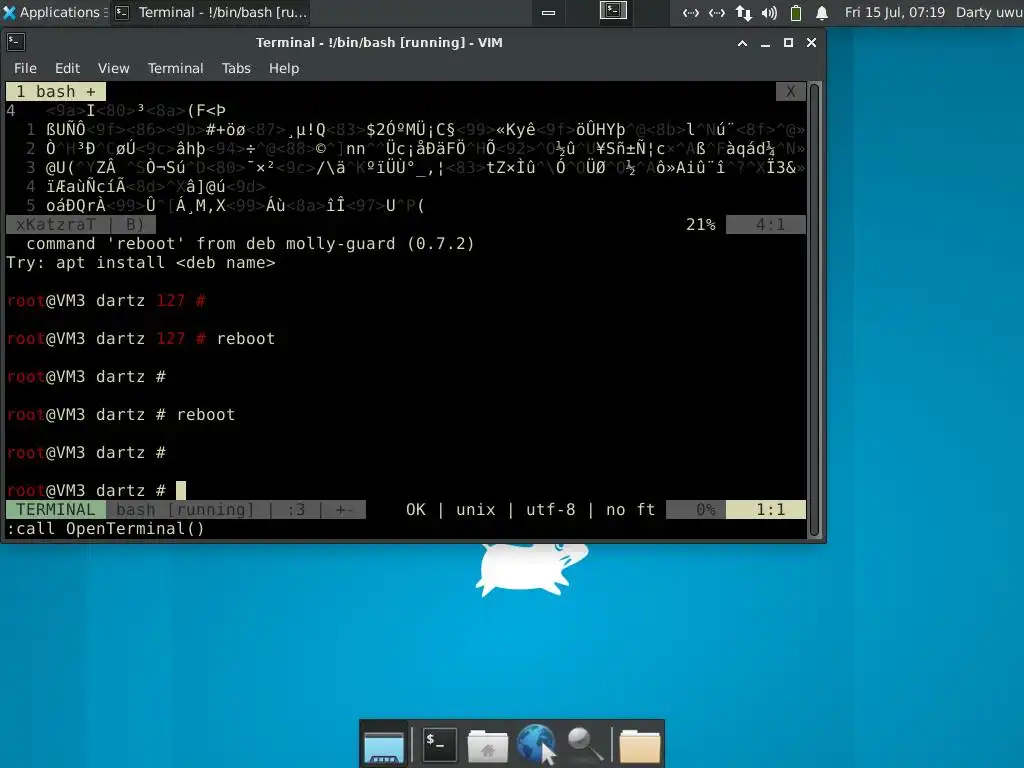This screenshot has height=768, width=1024.
Task: Open the Terminal menu
Action: pos(175,68)
